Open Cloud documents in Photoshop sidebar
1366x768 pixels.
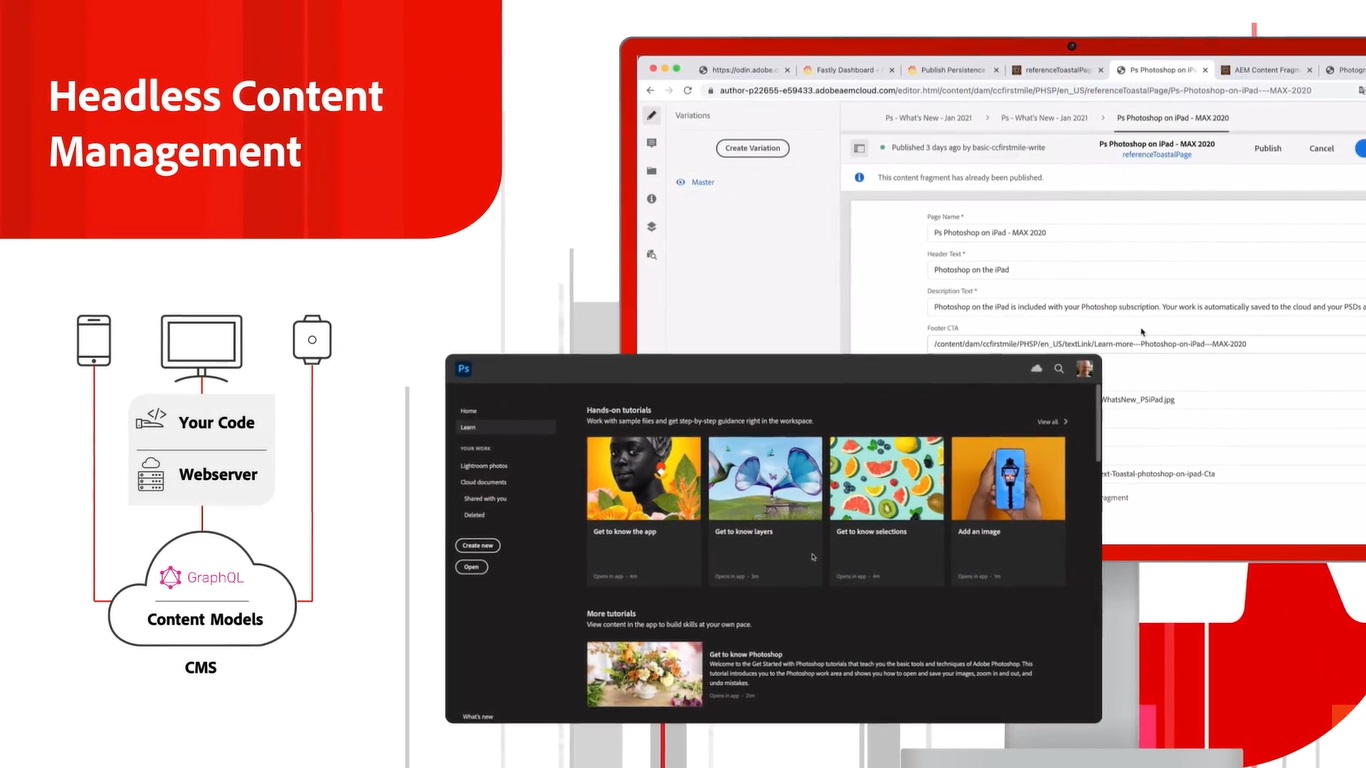(x=483, y=482)
